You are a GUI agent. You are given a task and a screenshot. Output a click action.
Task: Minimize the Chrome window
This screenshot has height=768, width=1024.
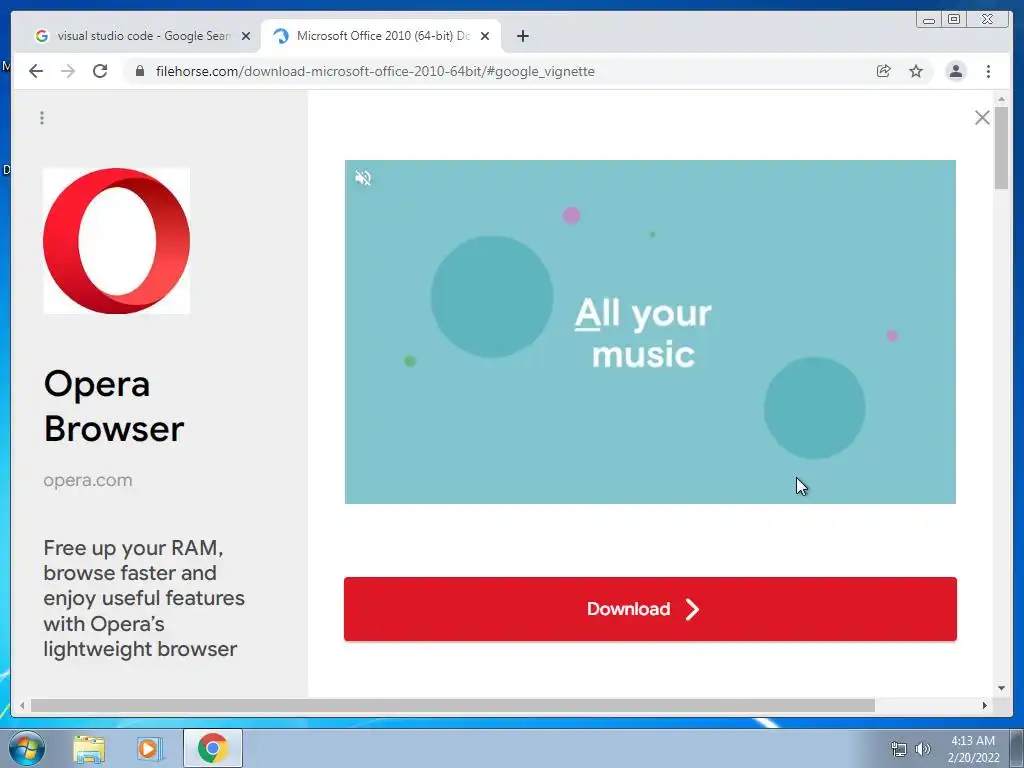click(x=929, y=20)
